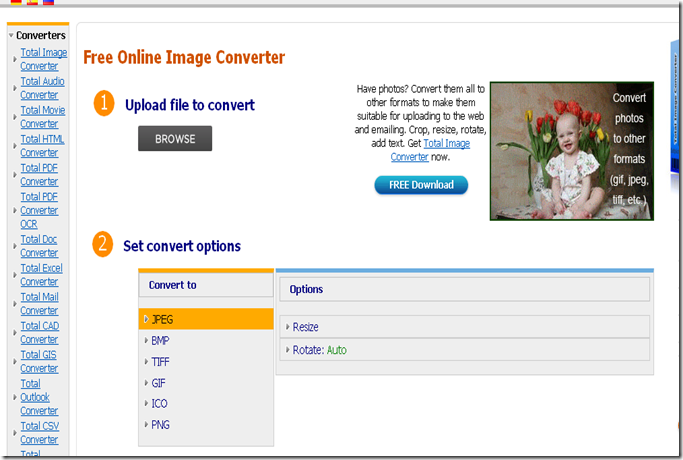Viewport: 683px width, 460px height.
Task: Open the Total CSV Converter sidebar link
Action: [x=40, y=433]
